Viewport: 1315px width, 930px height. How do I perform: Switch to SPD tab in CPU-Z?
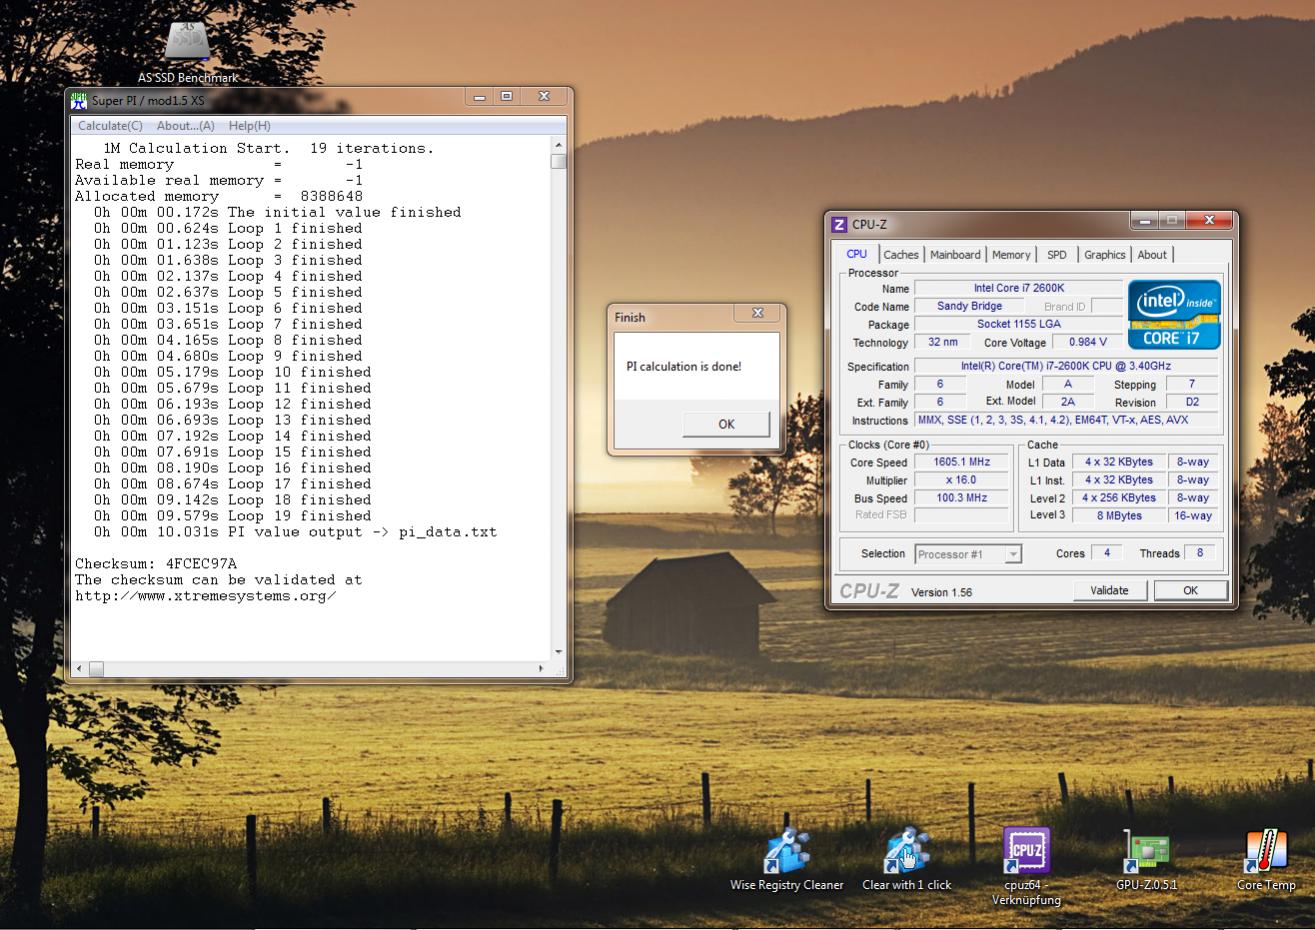pos(1057,255)
